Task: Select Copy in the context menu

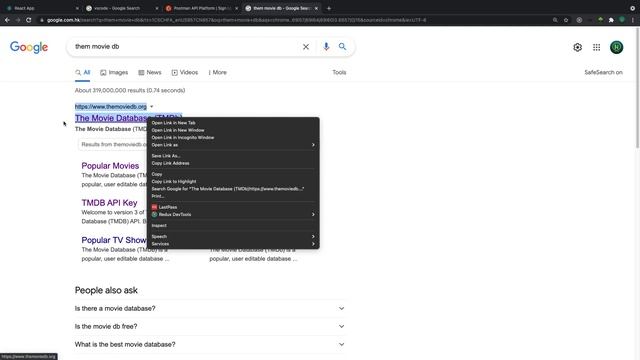Action: click(233, 174)
